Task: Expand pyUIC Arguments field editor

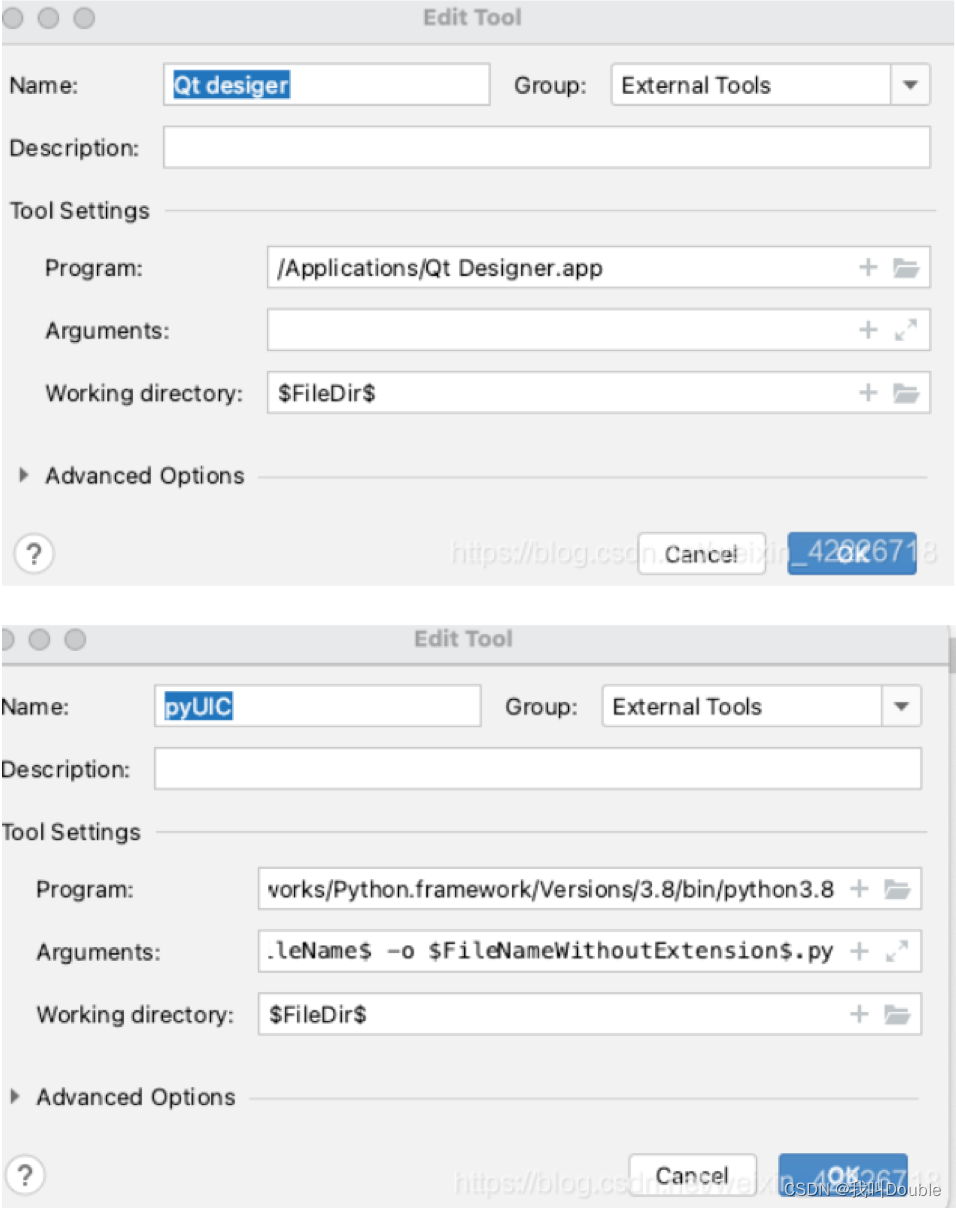Action: [x=897, y=951]
